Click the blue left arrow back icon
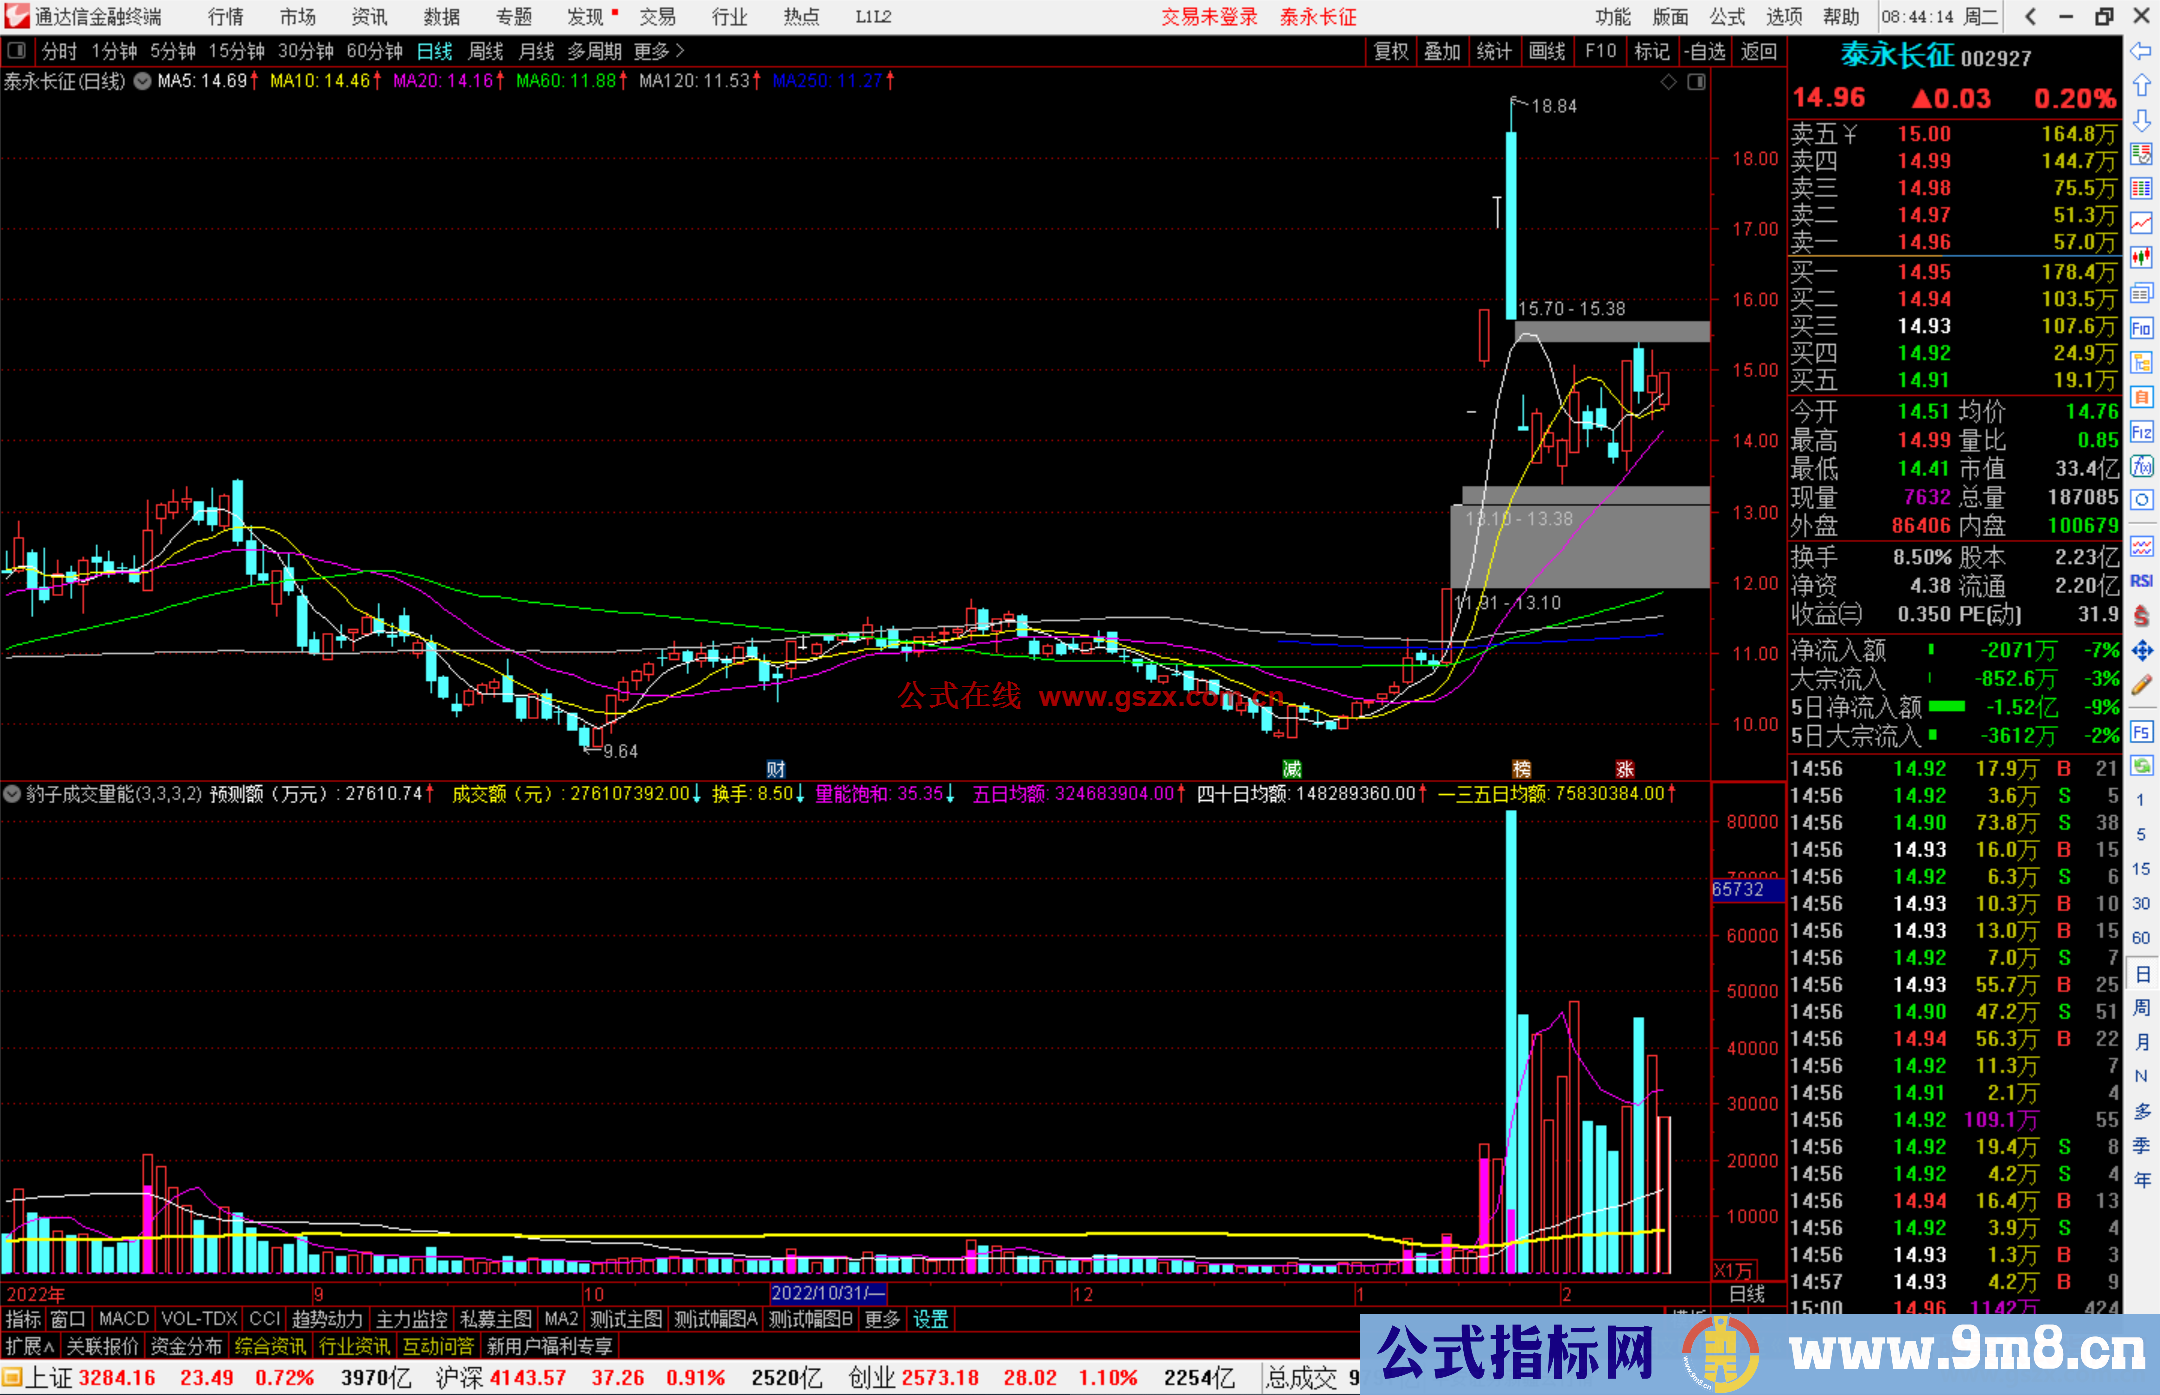 (2141, 50)
